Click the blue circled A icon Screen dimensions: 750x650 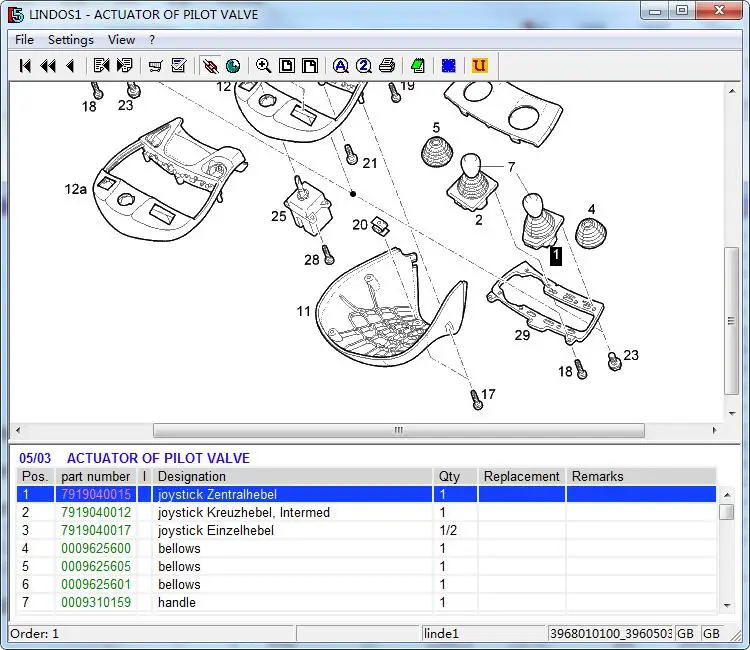pos(340,66)
